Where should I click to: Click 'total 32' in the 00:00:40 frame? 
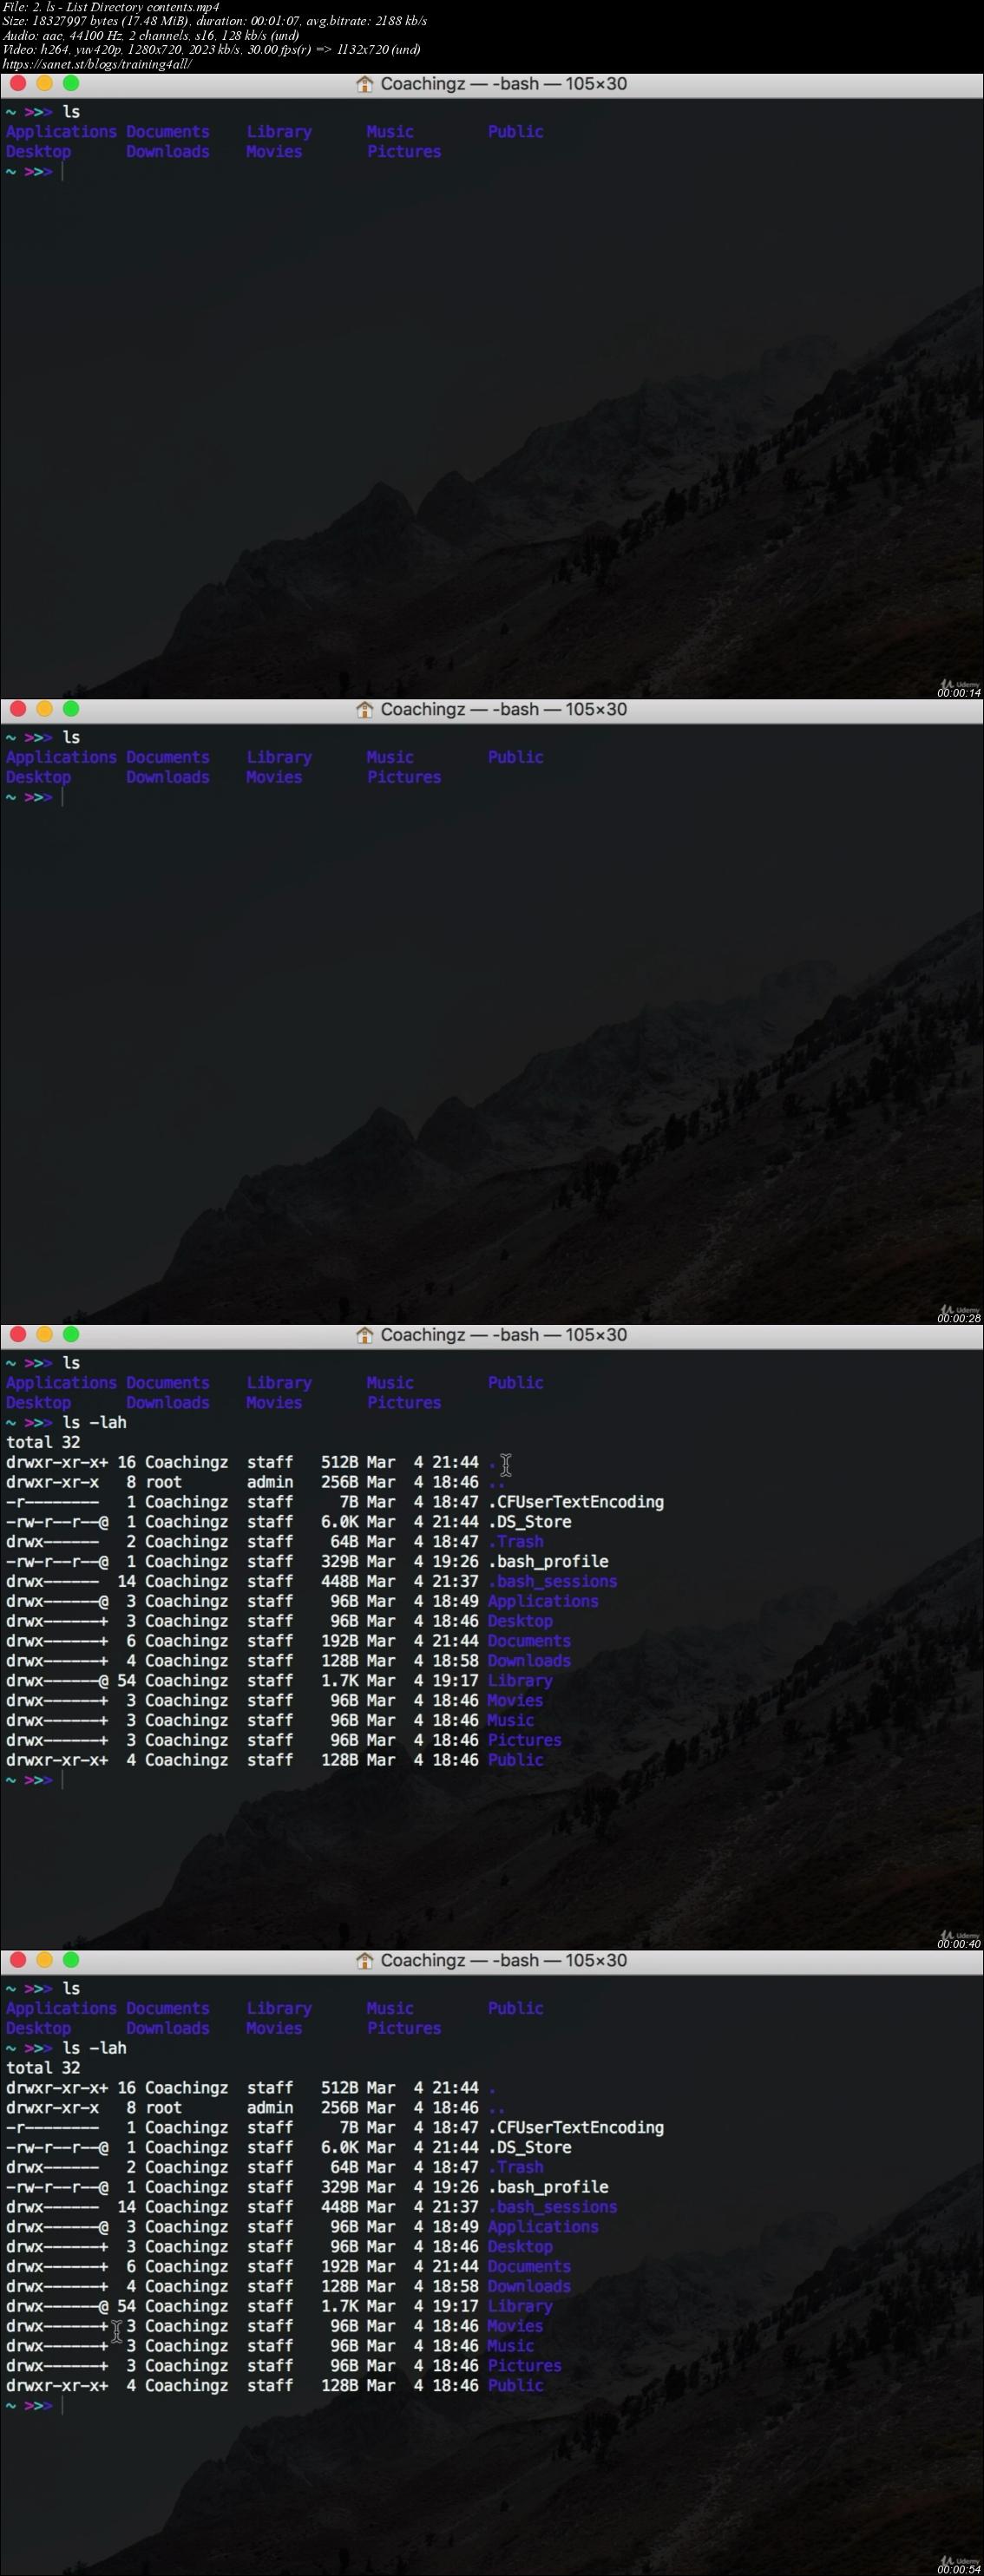43,1442
